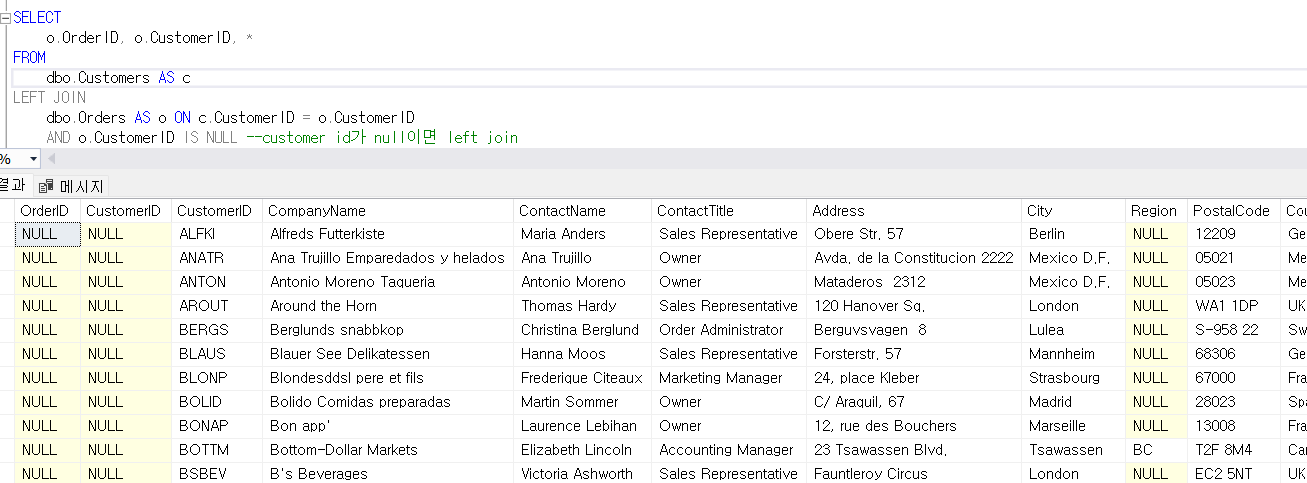Click the Berglunds snabbkop cell
The image size is (1307, 483).
(x=388, y=330)
